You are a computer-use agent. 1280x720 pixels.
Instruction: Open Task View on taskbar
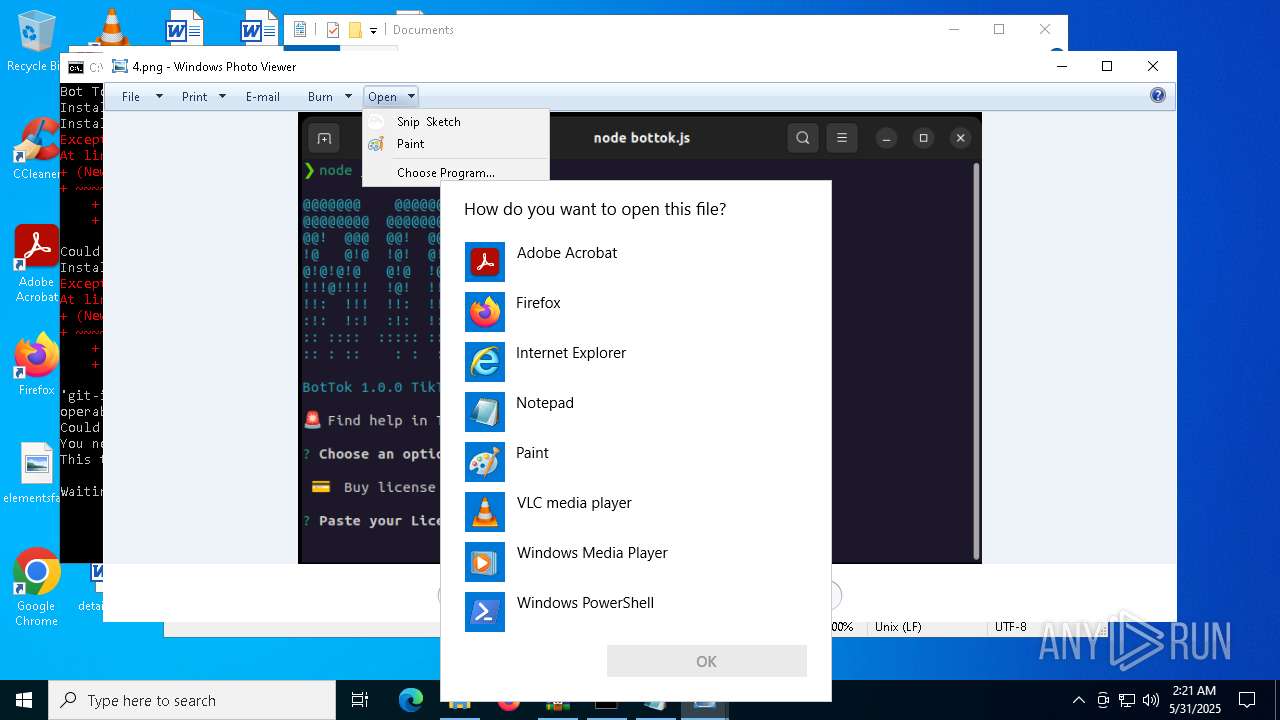point(360,700)
